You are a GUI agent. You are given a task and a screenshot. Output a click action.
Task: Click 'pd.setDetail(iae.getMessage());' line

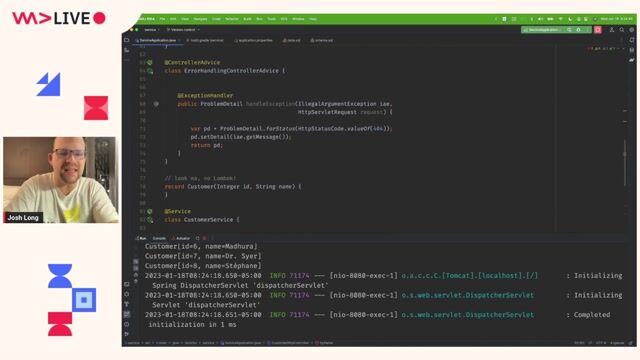point(241,137)
